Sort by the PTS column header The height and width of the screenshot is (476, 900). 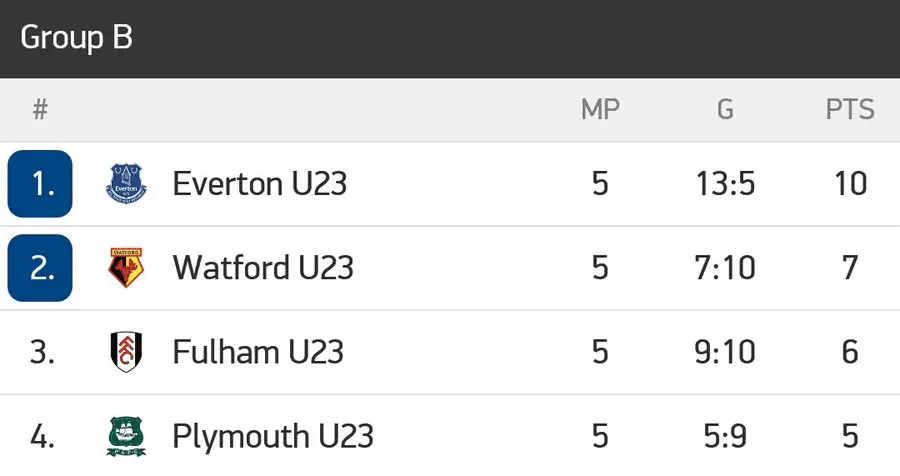pos(850,110)
